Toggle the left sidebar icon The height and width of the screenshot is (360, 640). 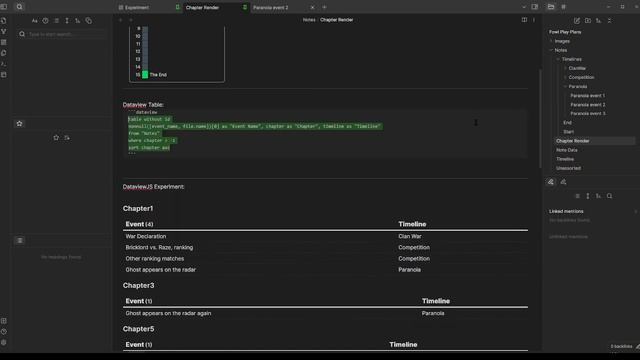pos(4,7)
